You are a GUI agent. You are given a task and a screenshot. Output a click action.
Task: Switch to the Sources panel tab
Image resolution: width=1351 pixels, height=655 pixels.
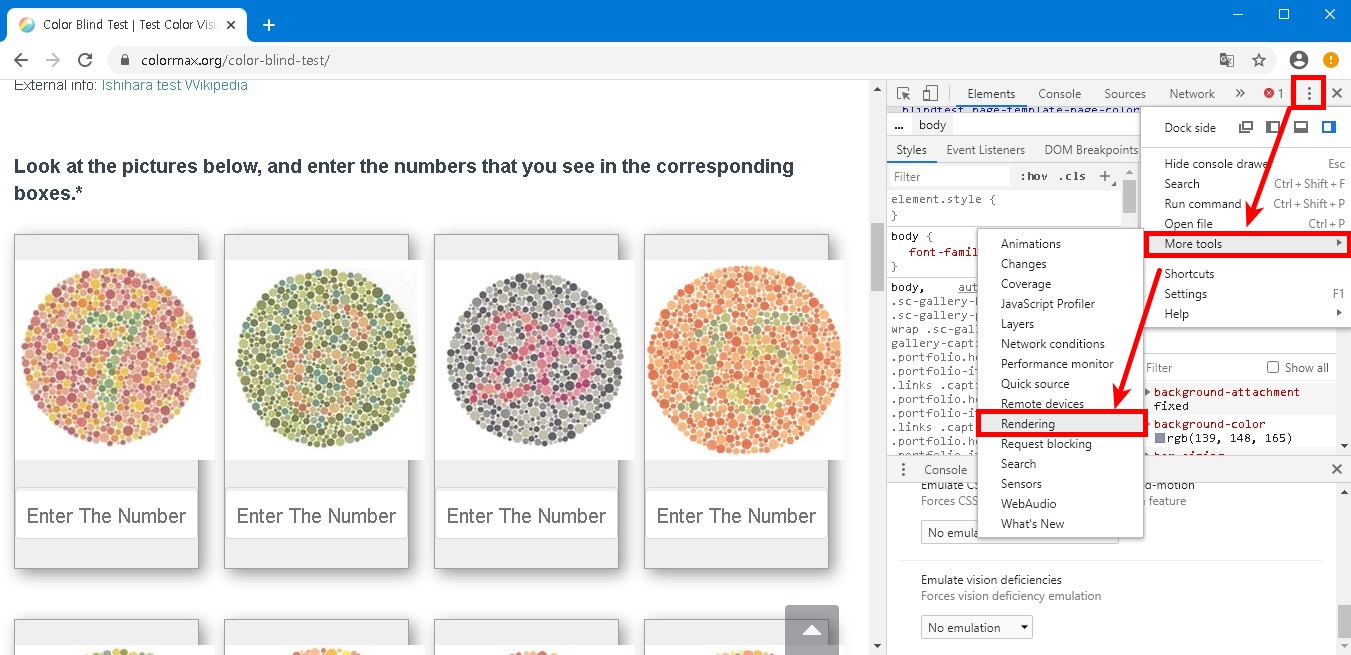click(1125, 93)
